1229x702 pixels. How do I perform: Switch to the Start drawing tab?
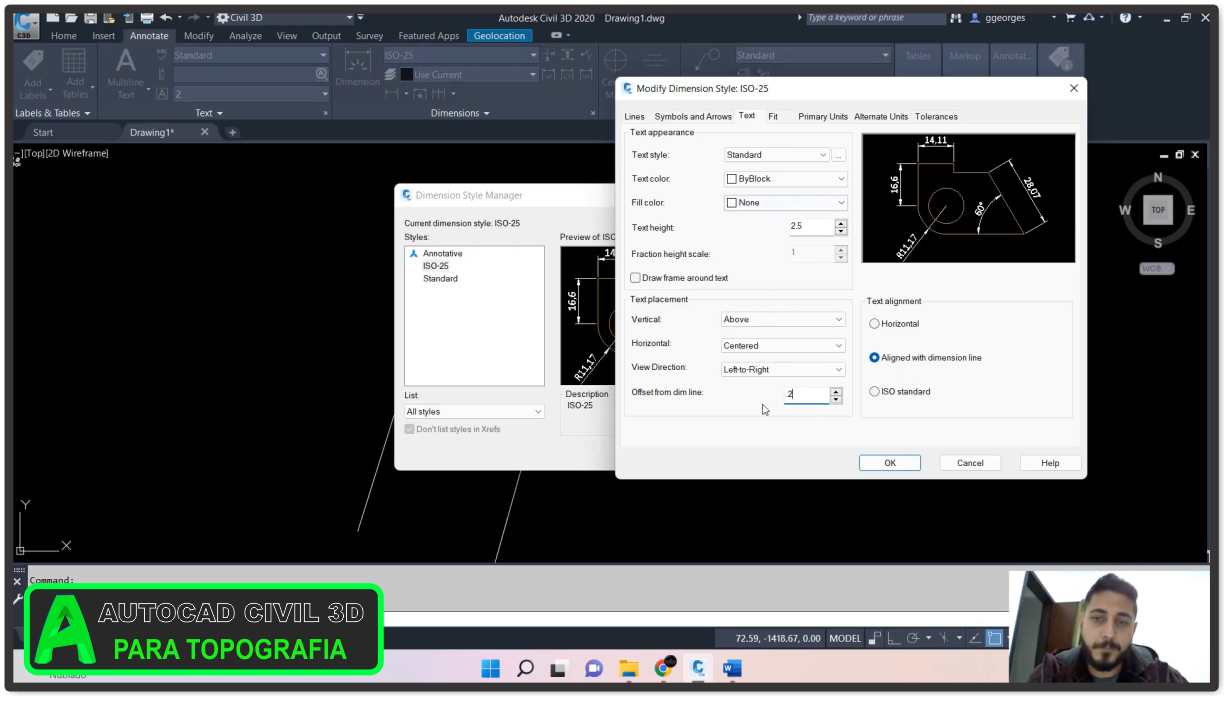[x=43, y=132]
